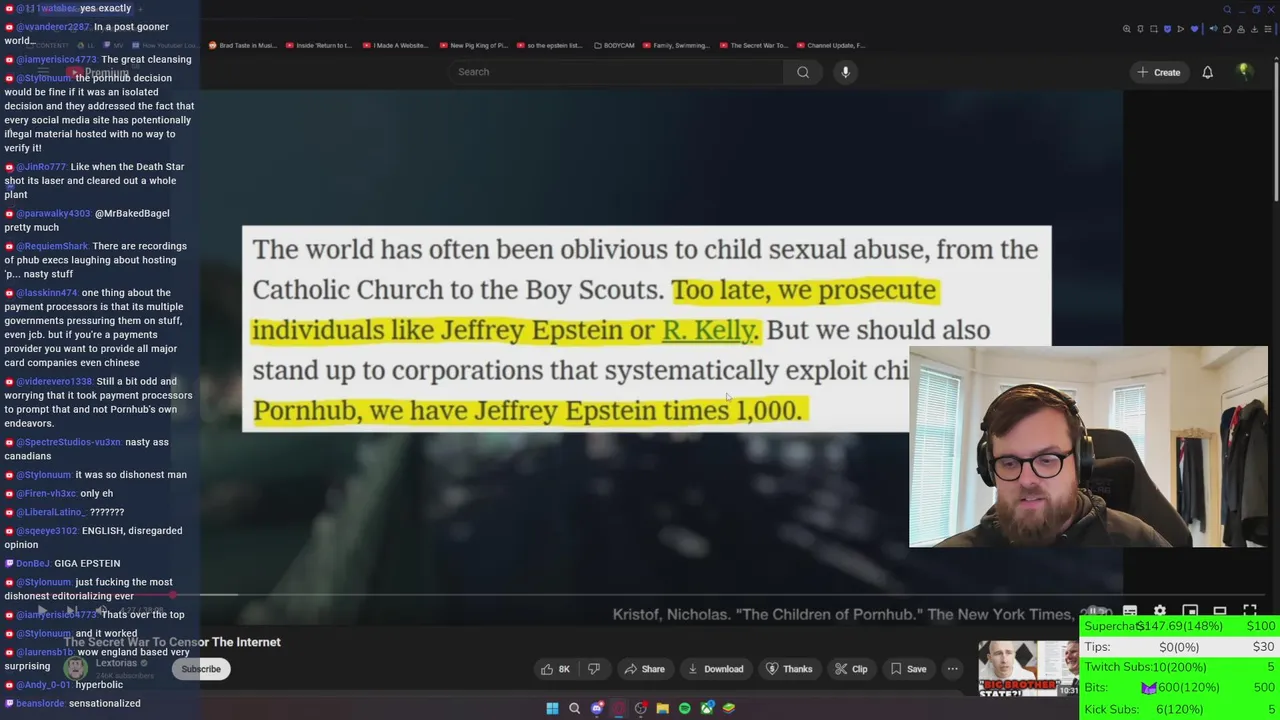Like the video with 8K likes
Screen dimensions: 1280x720
[x=555, y=669]
